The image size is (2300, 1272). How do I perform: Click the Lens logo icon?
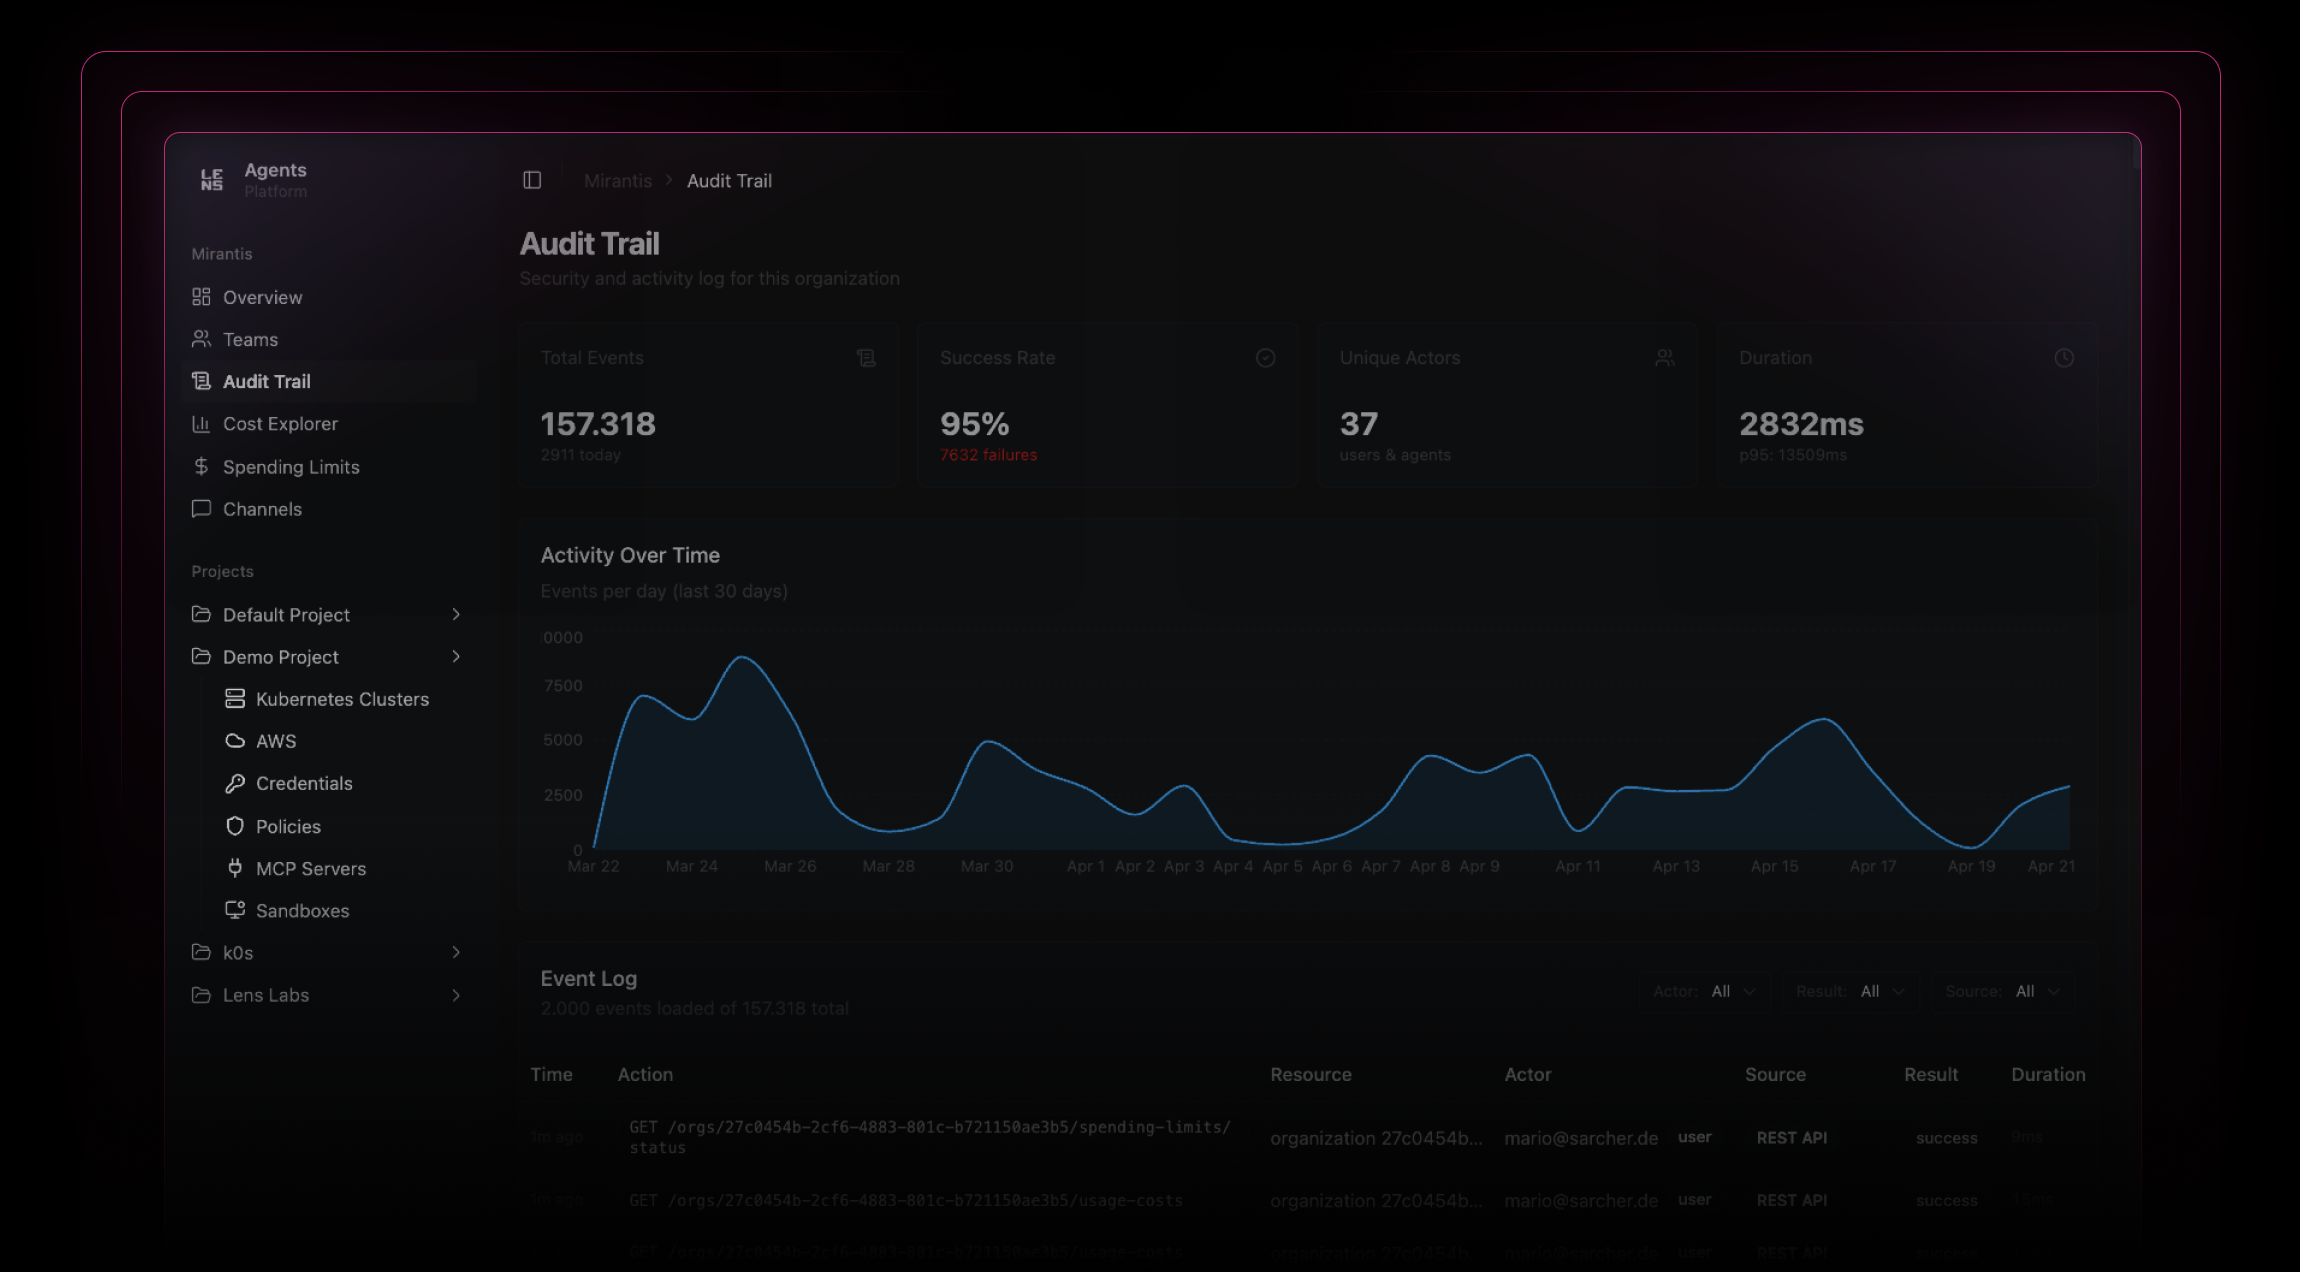tap(212, 180)
